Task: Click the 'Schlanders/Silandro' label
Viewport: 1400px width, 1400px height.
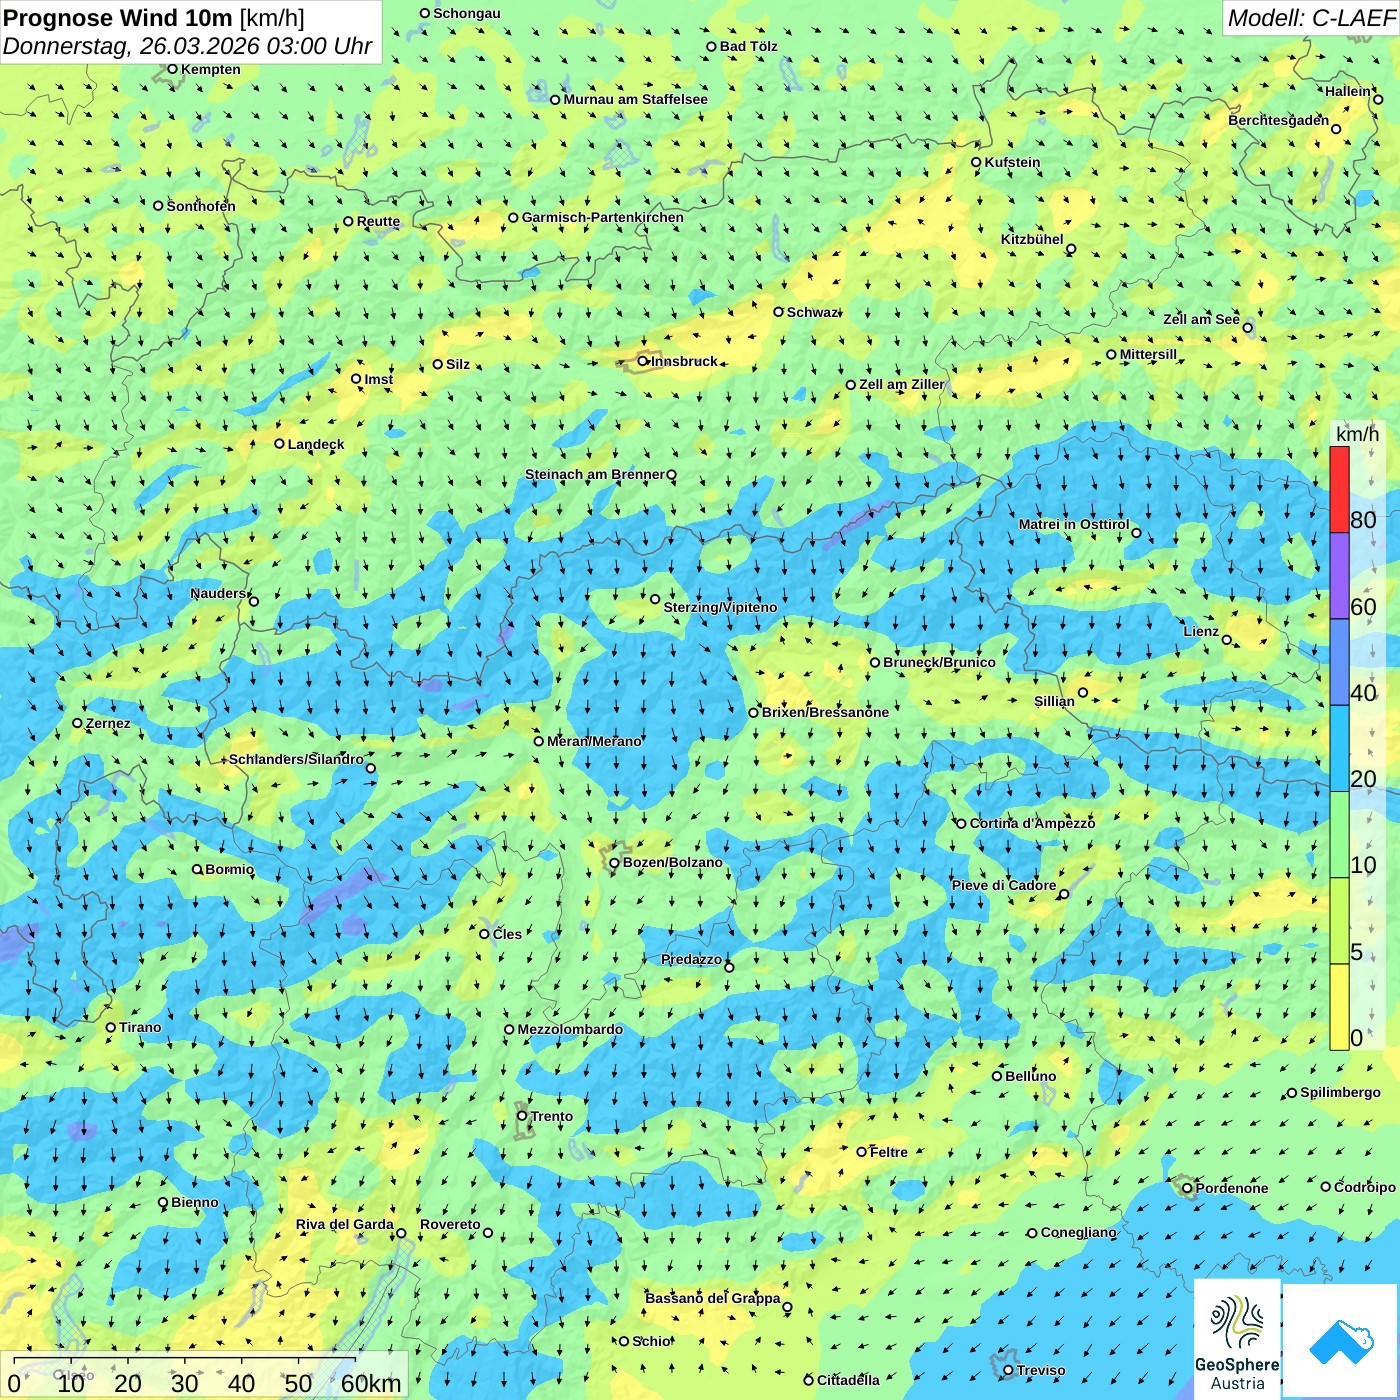Action: [296, 759]
